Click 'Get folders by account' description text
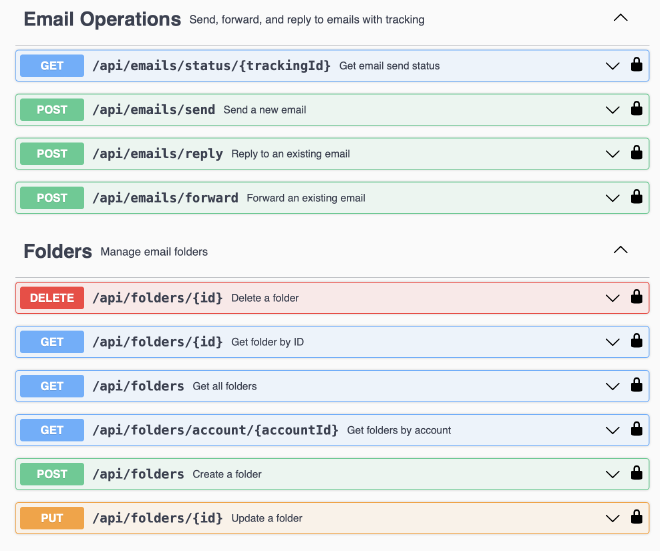The image size is (660, 551). [x=399, y=430]
